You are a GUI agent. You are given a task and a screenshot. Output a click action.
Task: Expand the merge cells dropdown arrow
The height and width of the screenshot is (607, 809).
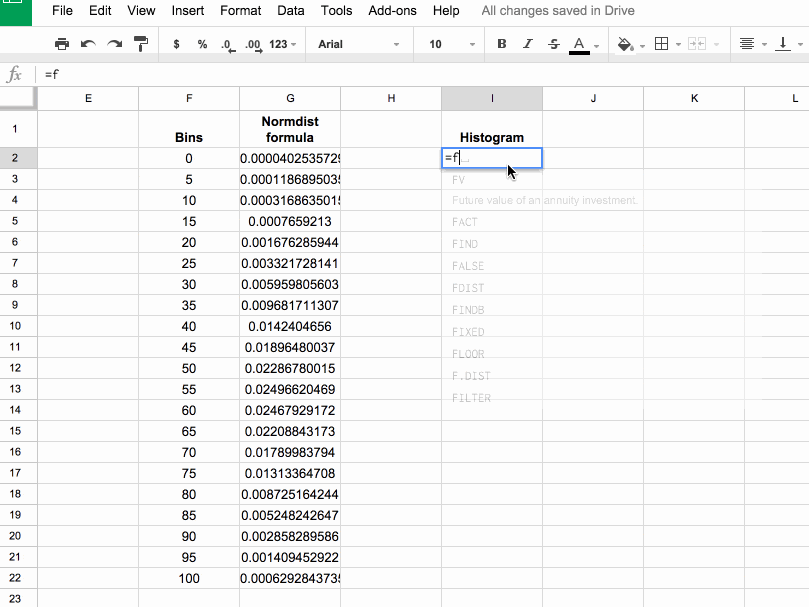click(716, 45)
